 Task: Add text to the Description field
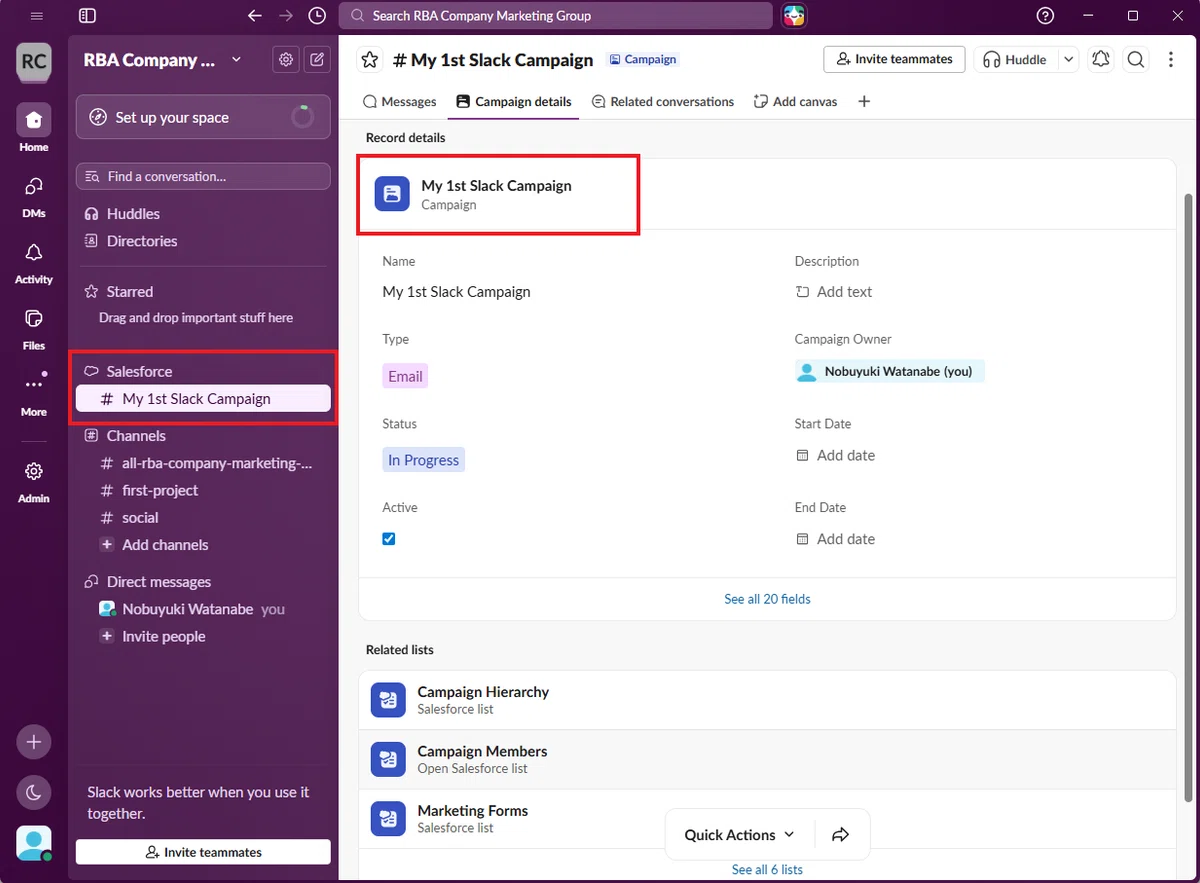pyautogui.click(x=834, y=292)
